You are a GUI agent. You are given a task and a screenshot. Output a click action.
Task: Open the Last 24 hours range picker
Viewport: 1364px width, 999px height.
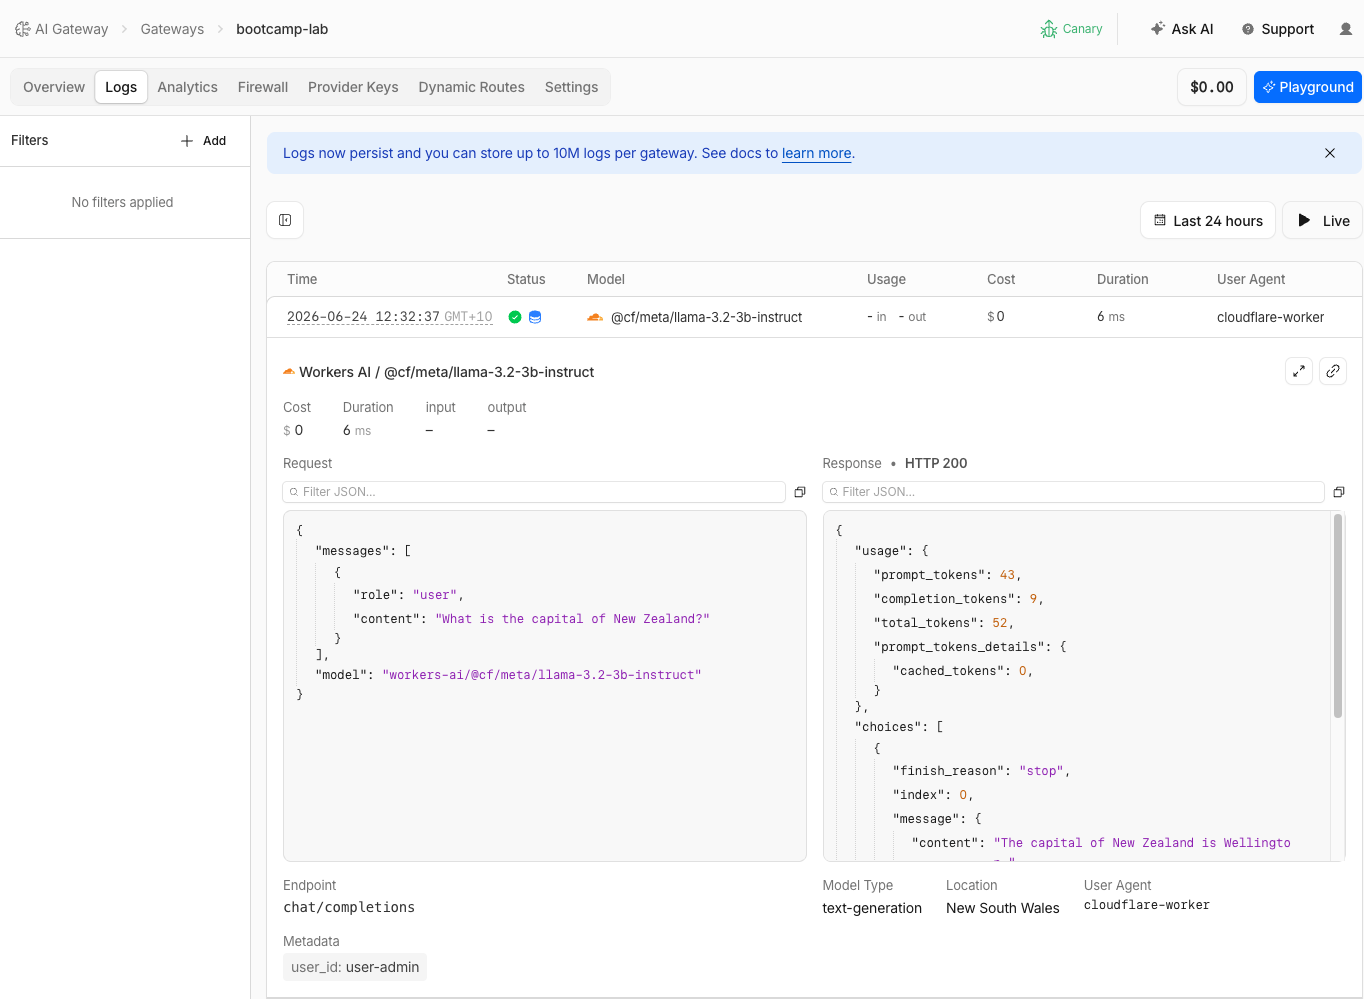click(1208, 220)
